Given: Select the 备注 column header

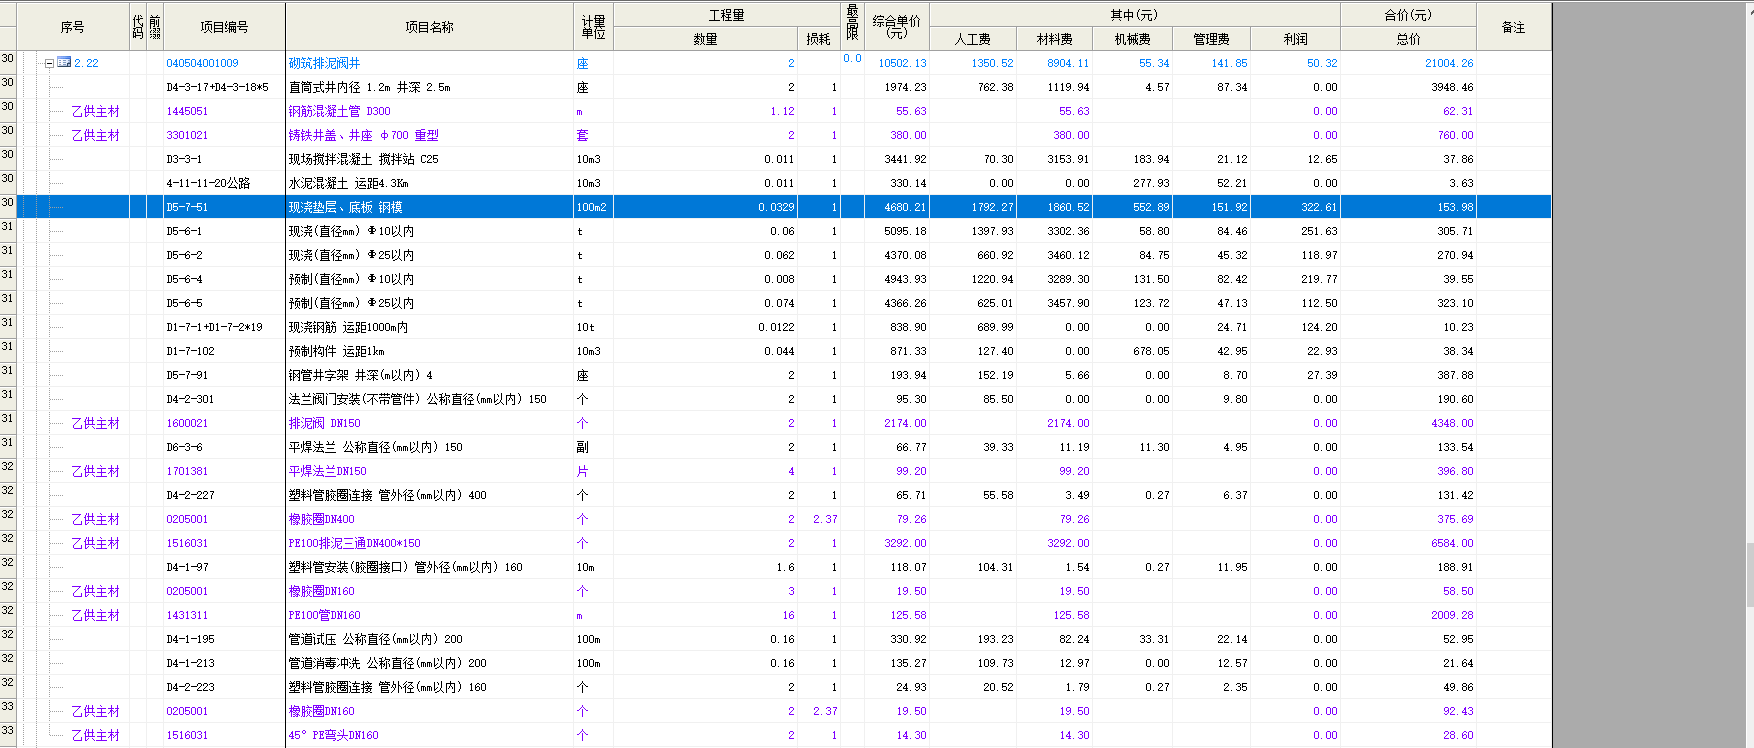Looking at the screenshot, I should click(1513, 27).
